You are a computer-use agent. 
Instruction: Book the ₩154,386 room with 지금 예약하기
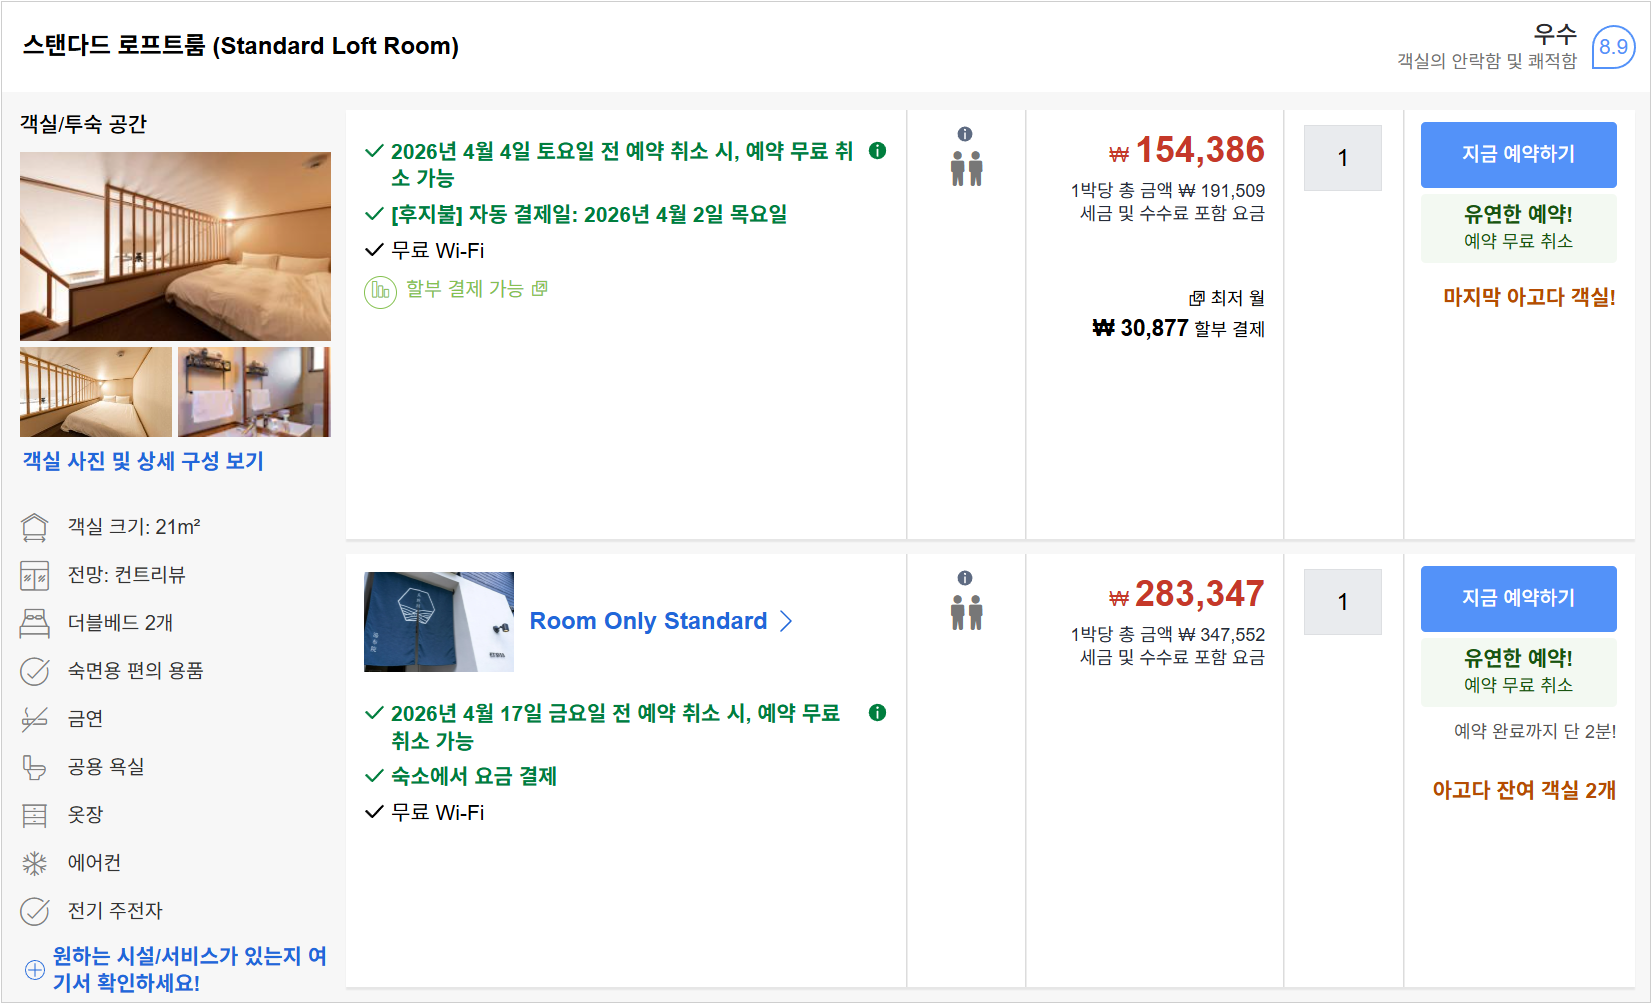tap(1518, 155)
